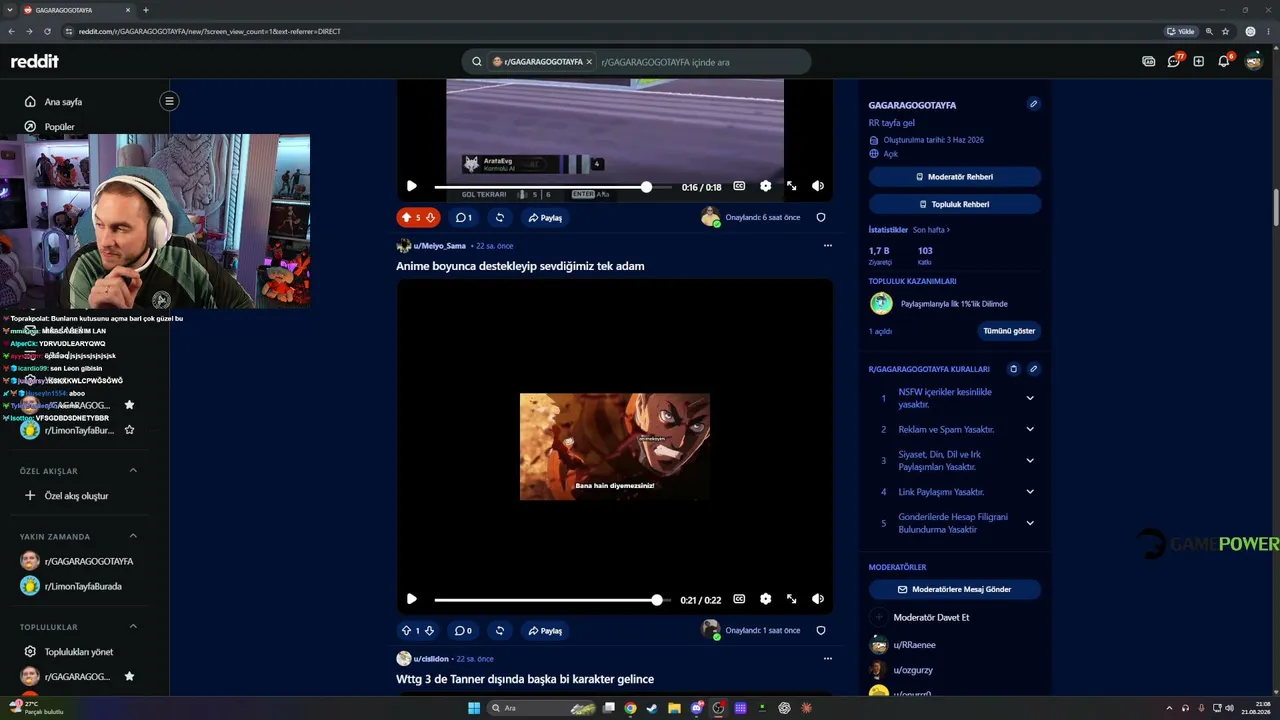Open comments on the post with 0 comments
The height and width of the screenshot is (720, 1280).
[x=463, y=630]
